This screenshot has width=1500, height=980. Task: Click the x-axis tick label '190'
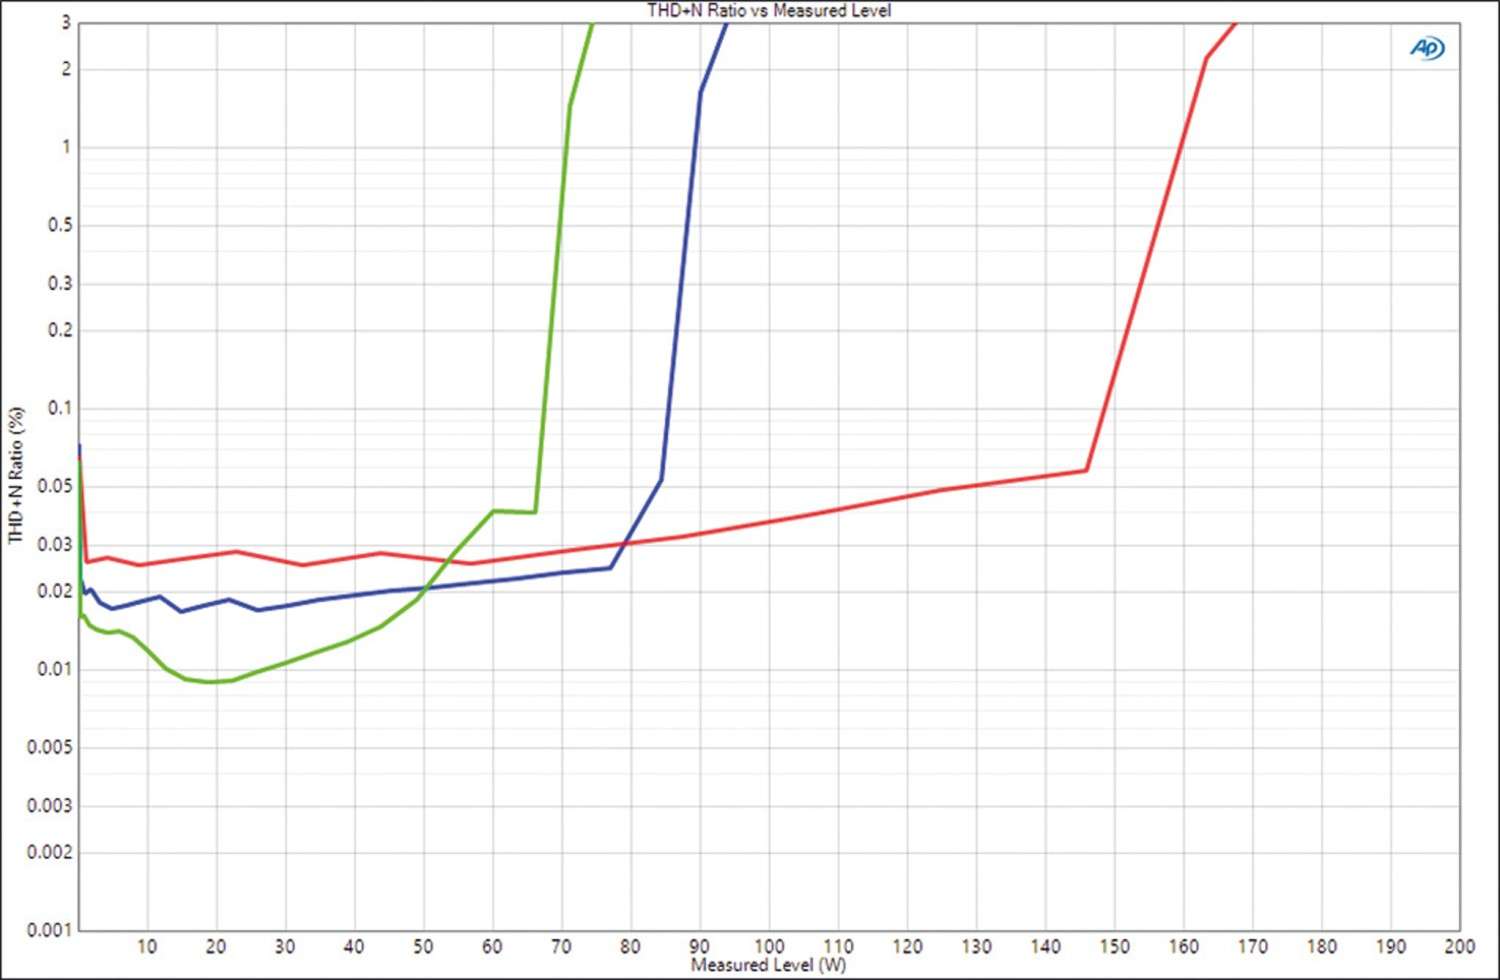(1390, 946)
